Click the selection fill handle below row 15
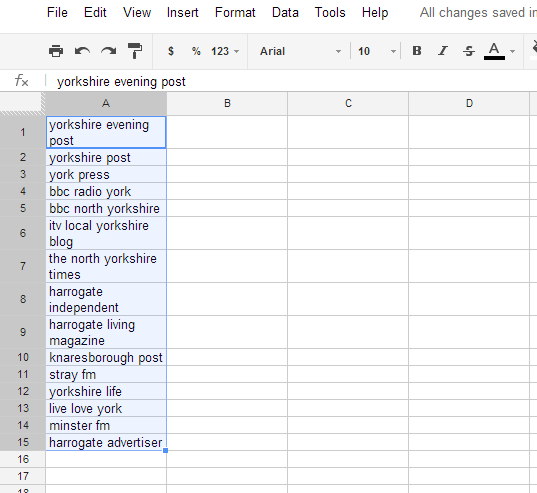Viewport: 537px width, 493px height. [x=165, y=451]
